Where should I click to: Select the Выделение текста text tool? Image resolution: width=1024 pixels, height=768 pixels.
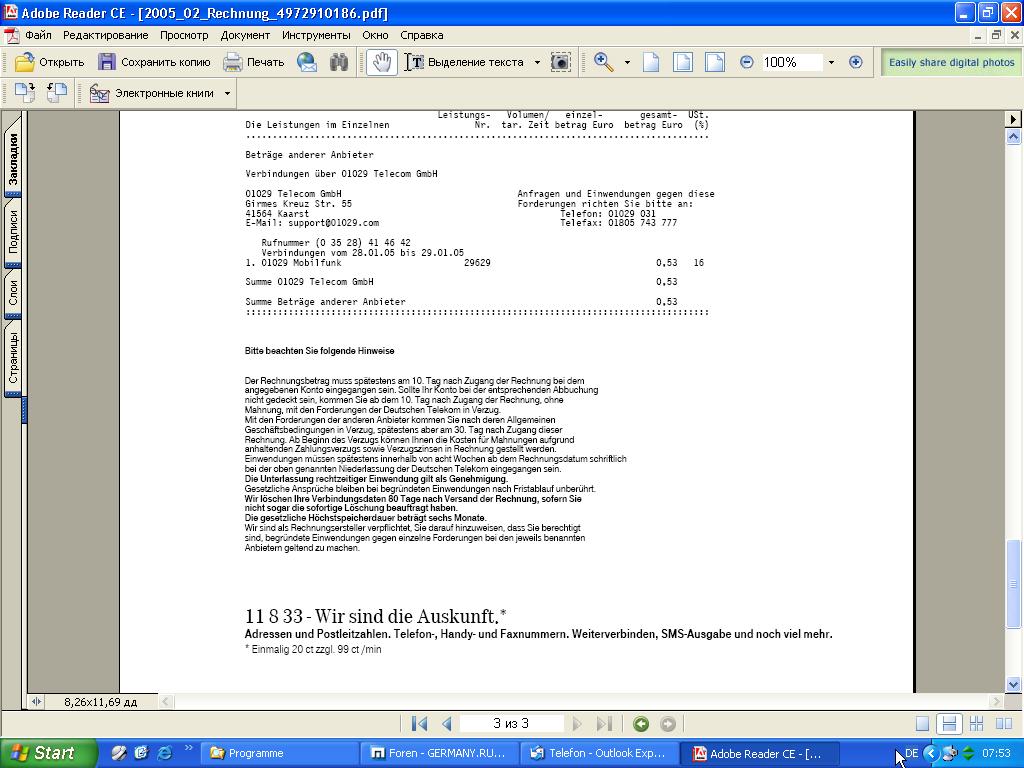[x=465, y=62]
